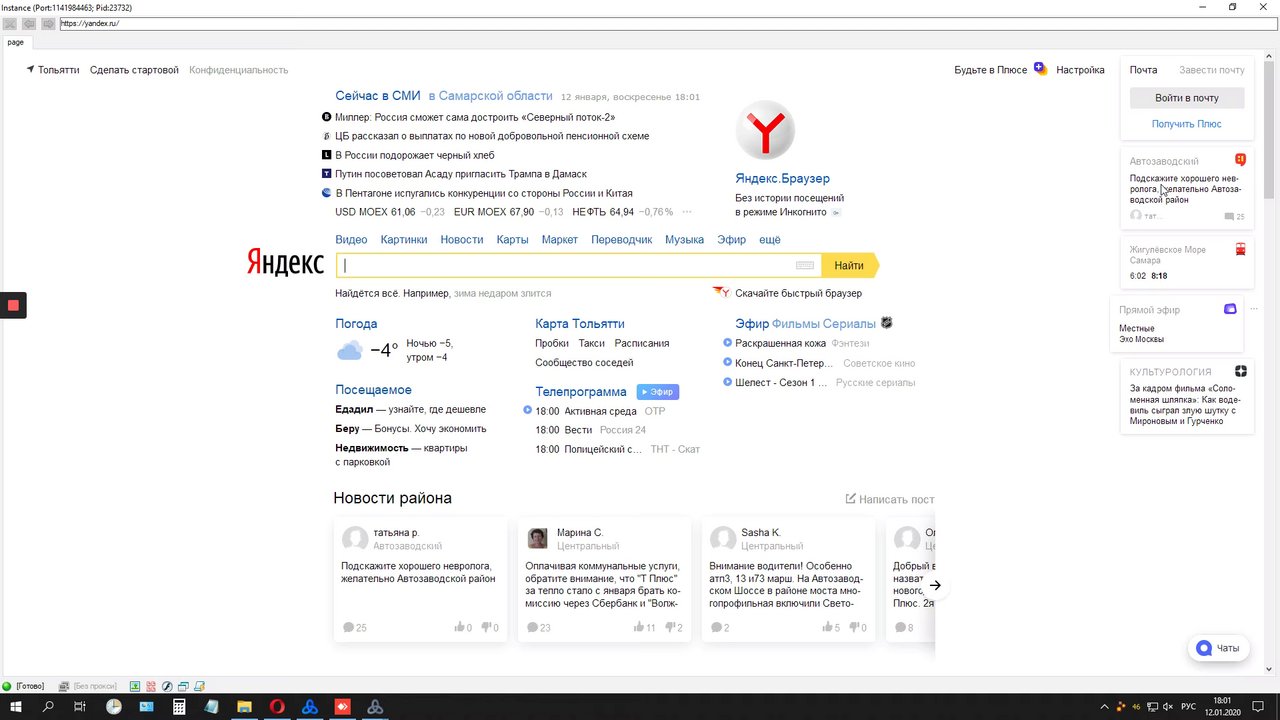Click the browser back arrow button
This screenshot has height=720, width=1280.
[x=28, y=23]
